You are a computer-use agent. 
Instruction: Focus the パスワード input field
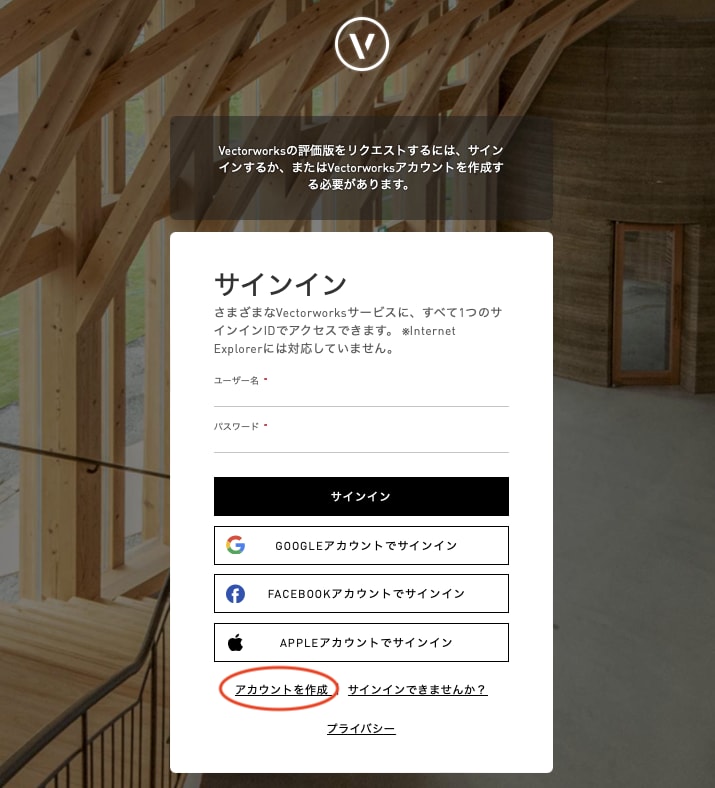click(361, 443)
